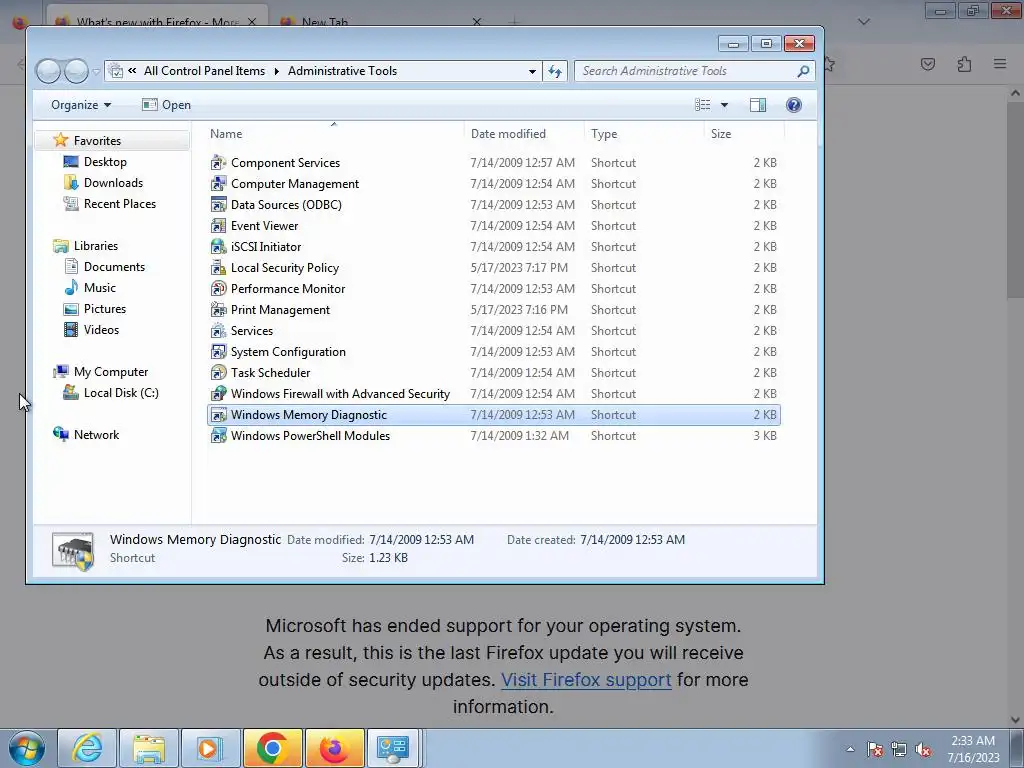
Task: Select the Data Sources (ODBC) icon
Action: pyautogui.click(x=219, y=204)
